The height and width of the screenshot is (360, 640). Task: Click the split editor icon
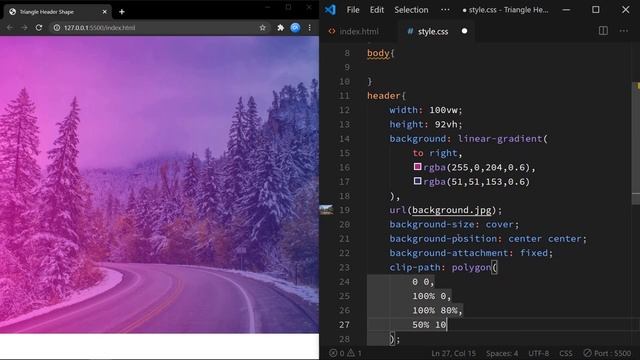click(x=603, y=31)
